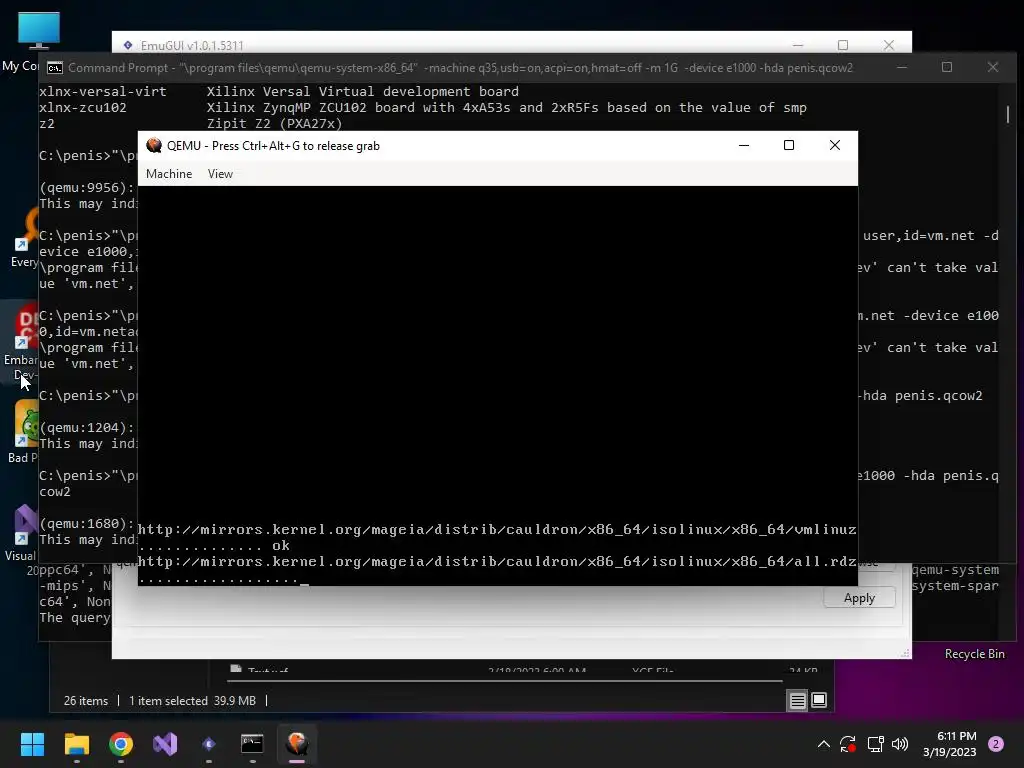The width and height of the screenshot is (1024, 768).
Task: Switch to EmuGUI taskbar icon
Action: [209, 744]
